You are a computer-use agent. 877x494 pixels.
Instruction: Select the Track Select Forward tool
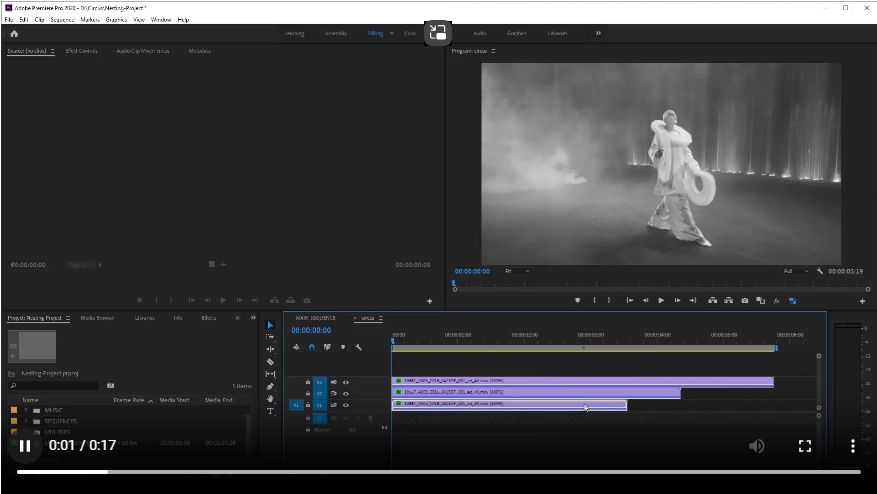pos(270,337)
